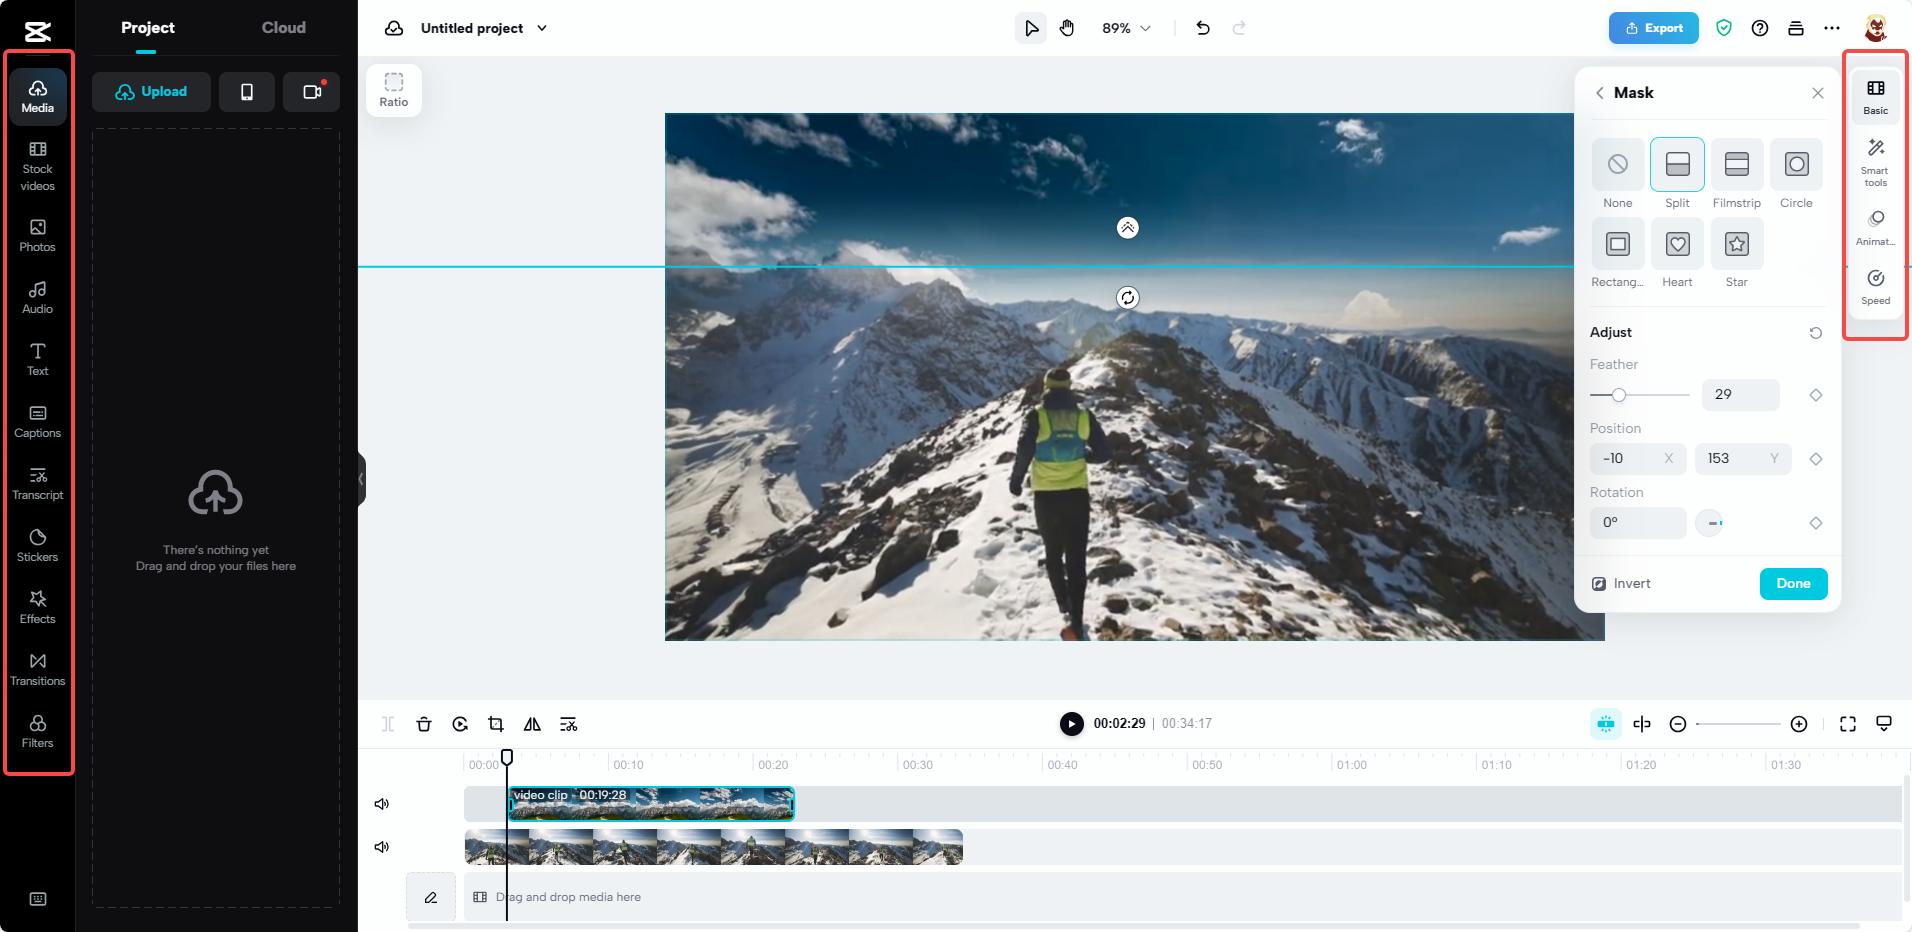Screen dimensions: 1912x932
Task: Flip the selected clip horizontally
Action: click(x=532, y=724)
